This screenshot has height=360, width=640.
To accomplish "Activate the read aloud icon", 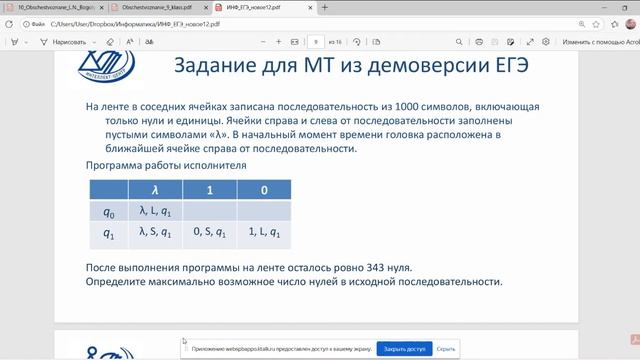I will coord(130,42).
